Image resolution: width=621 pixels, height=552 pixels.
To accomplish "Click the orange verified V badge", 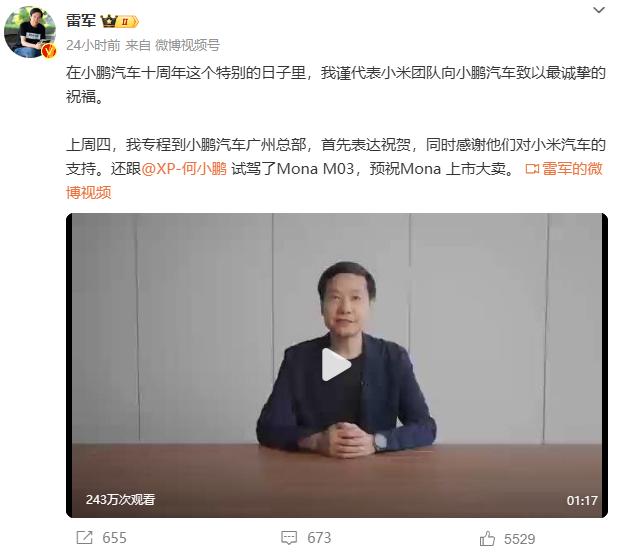I will pyautogui.click(x=49, y=51).
